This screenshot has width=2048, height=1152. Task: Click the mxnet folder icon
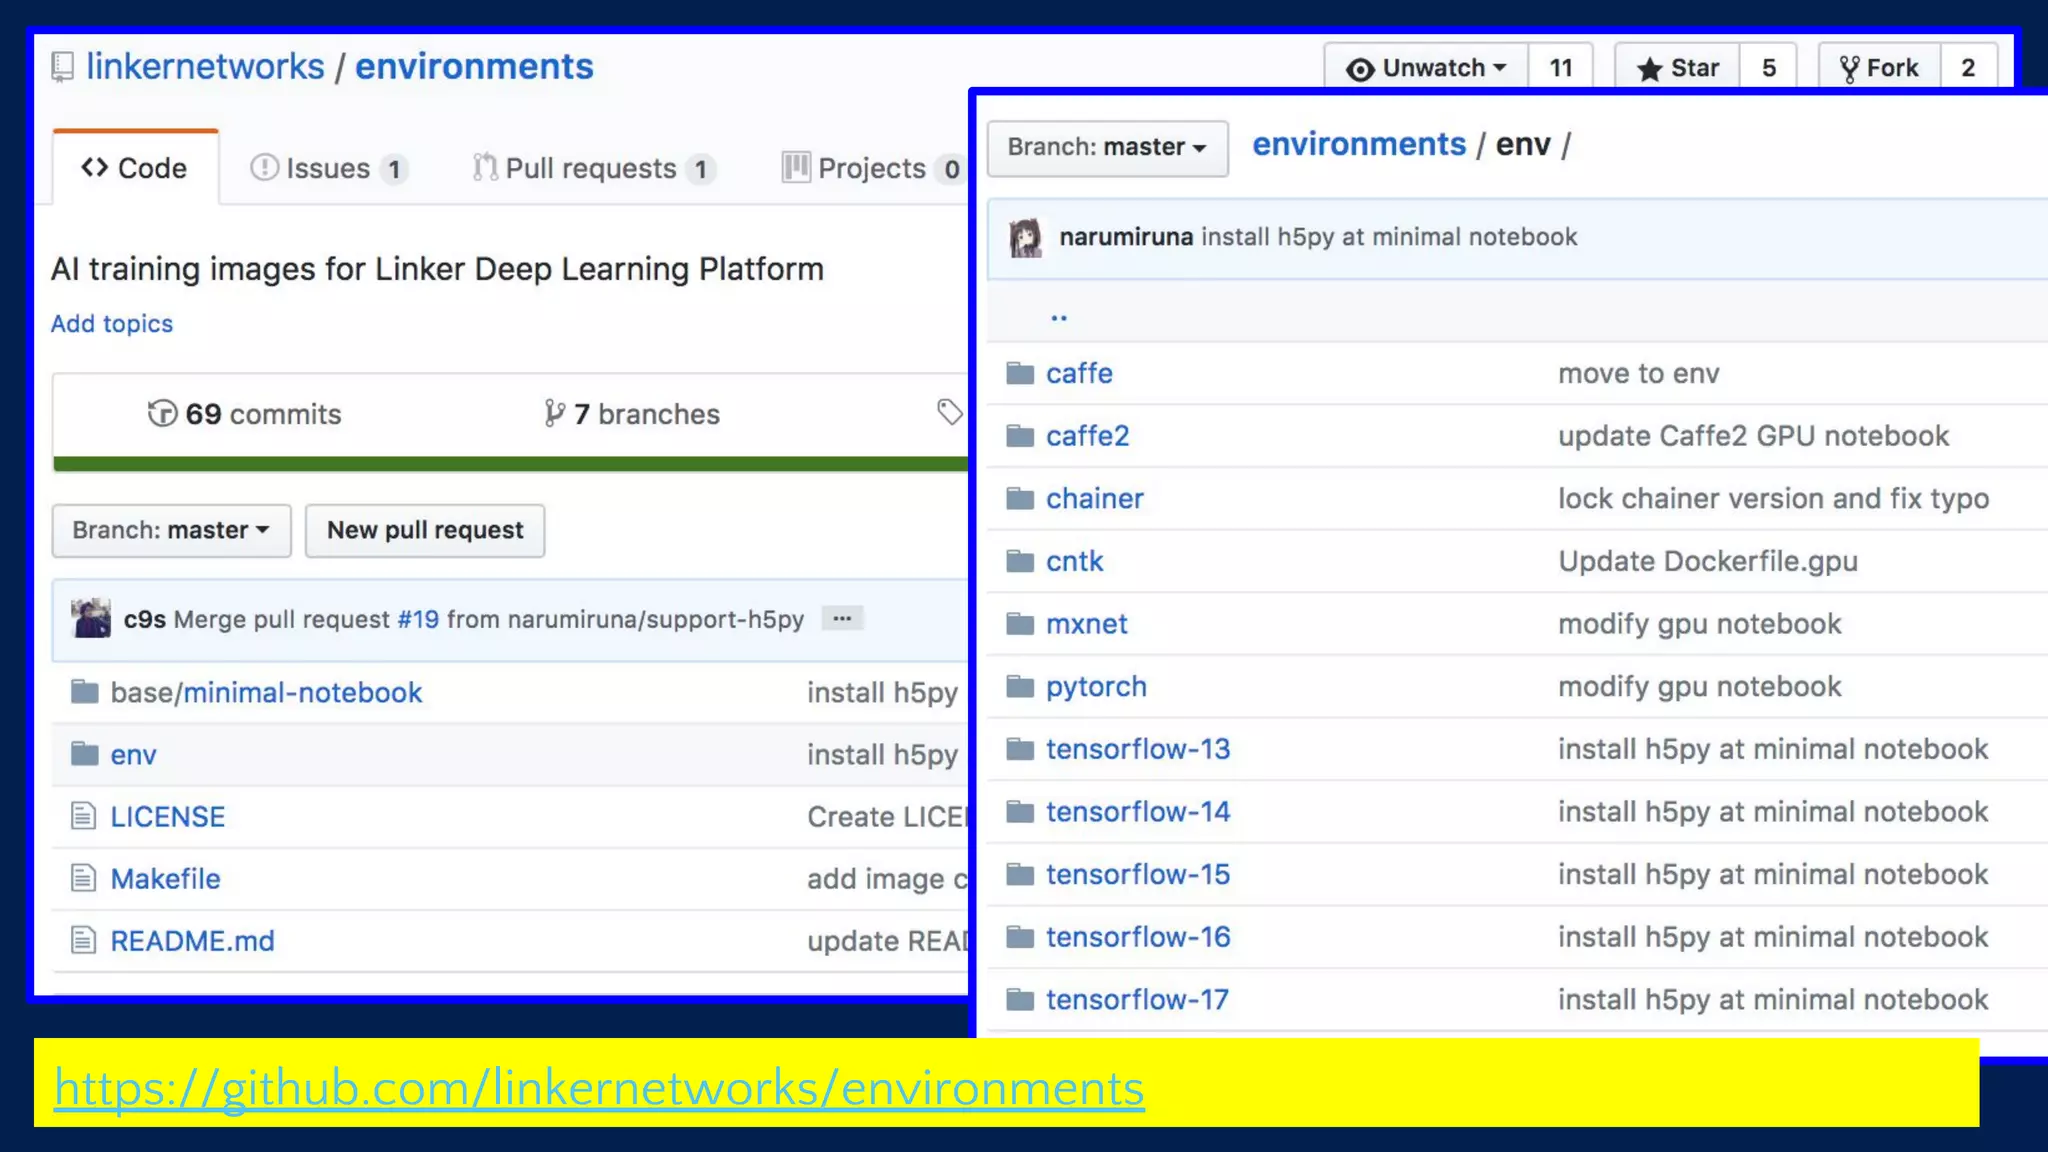pyautogui.click(x=1020, y=624)
